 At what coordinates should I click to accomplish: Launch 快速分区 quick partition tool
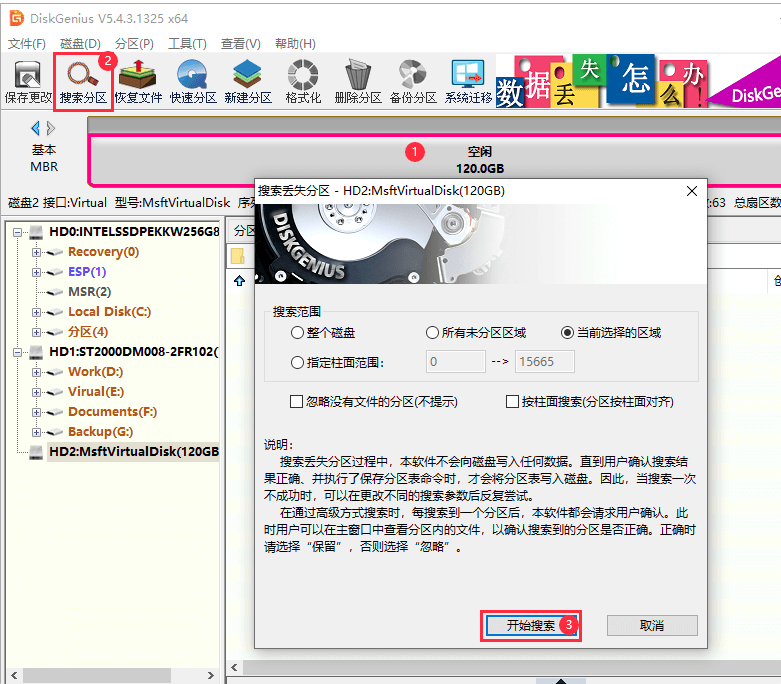click(x=193, y=82)
